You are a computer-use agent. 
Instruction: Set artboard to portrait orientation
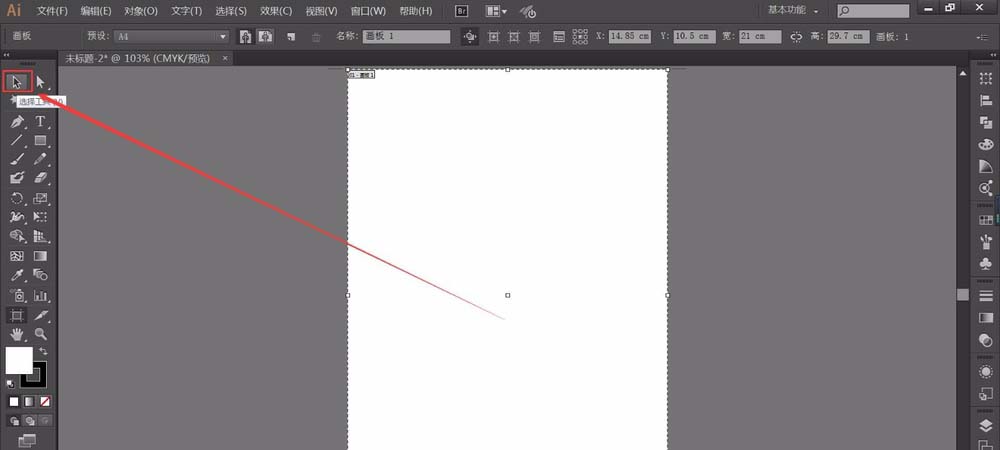(x=245, y=37)
